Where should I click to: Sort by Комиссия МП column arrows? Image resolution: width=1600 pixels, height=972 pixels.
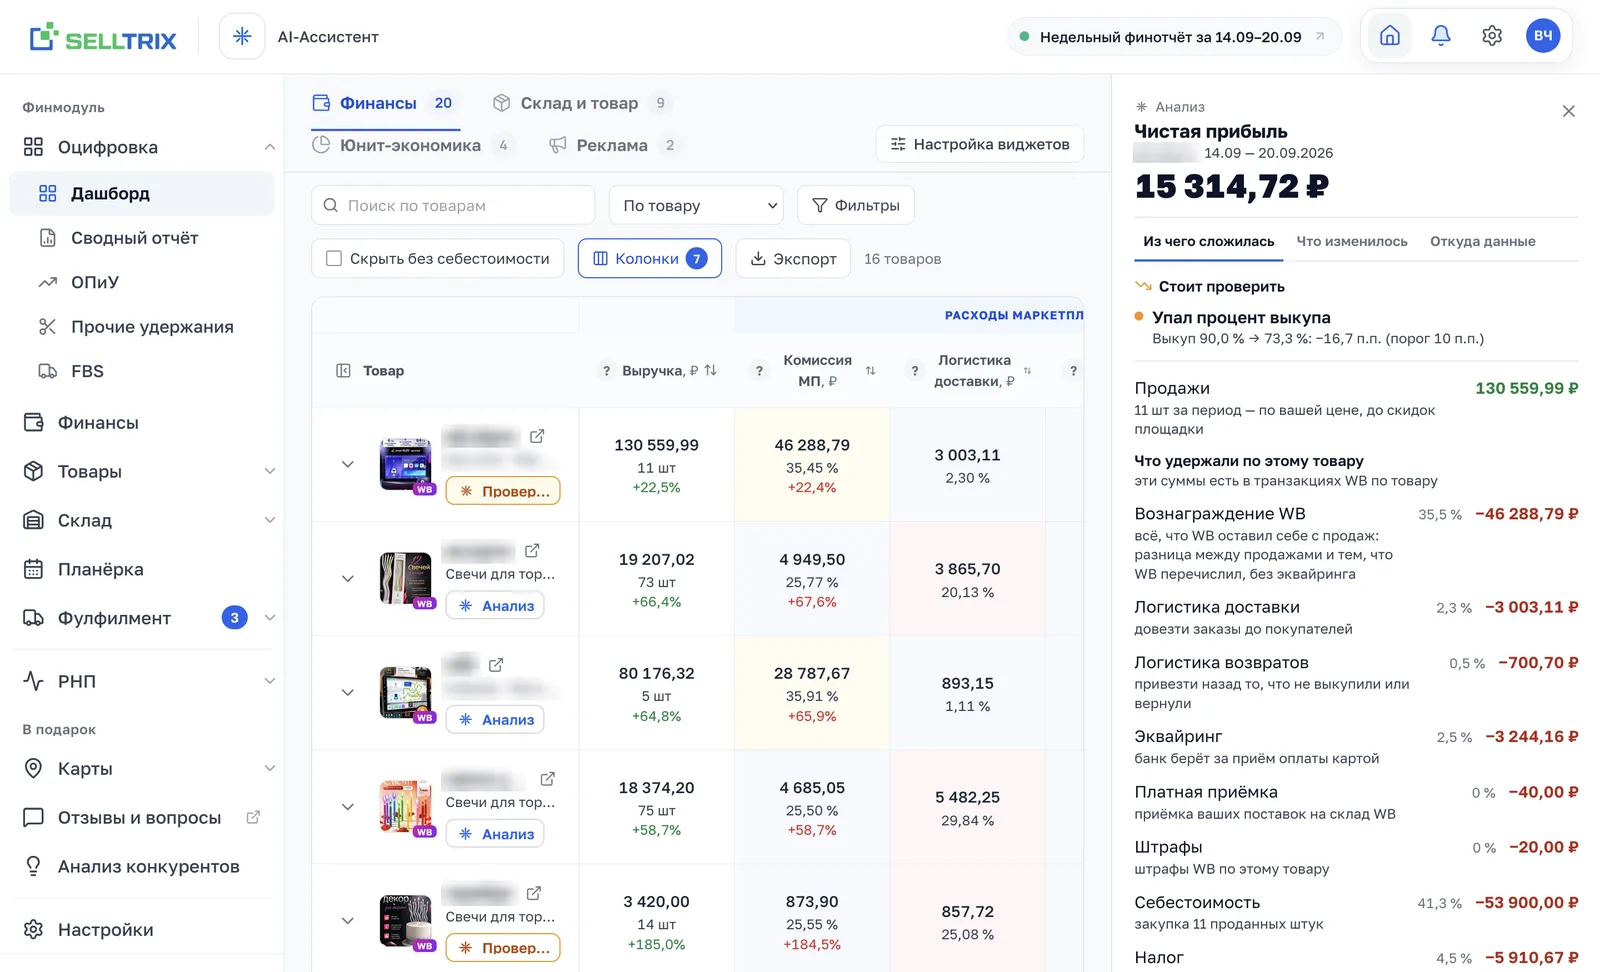point(870,371)
